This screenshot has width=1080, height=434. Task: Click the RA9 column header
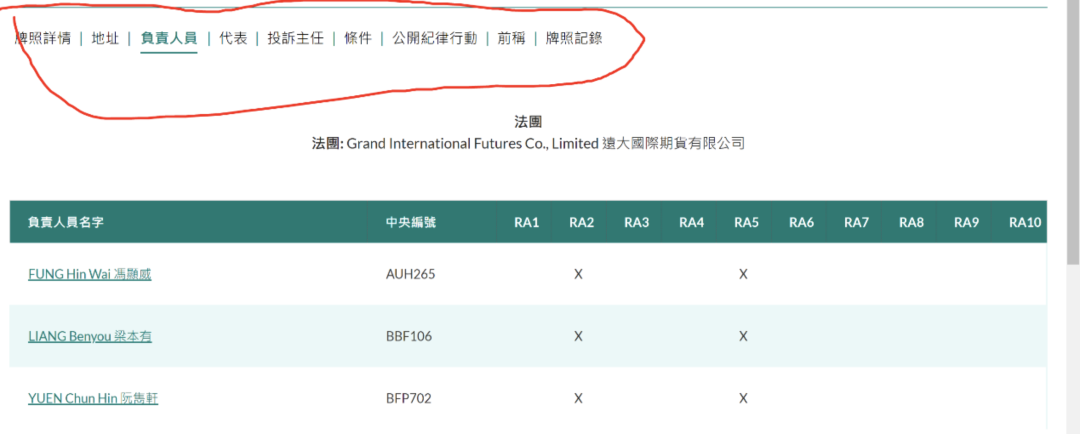pos(966,222)
